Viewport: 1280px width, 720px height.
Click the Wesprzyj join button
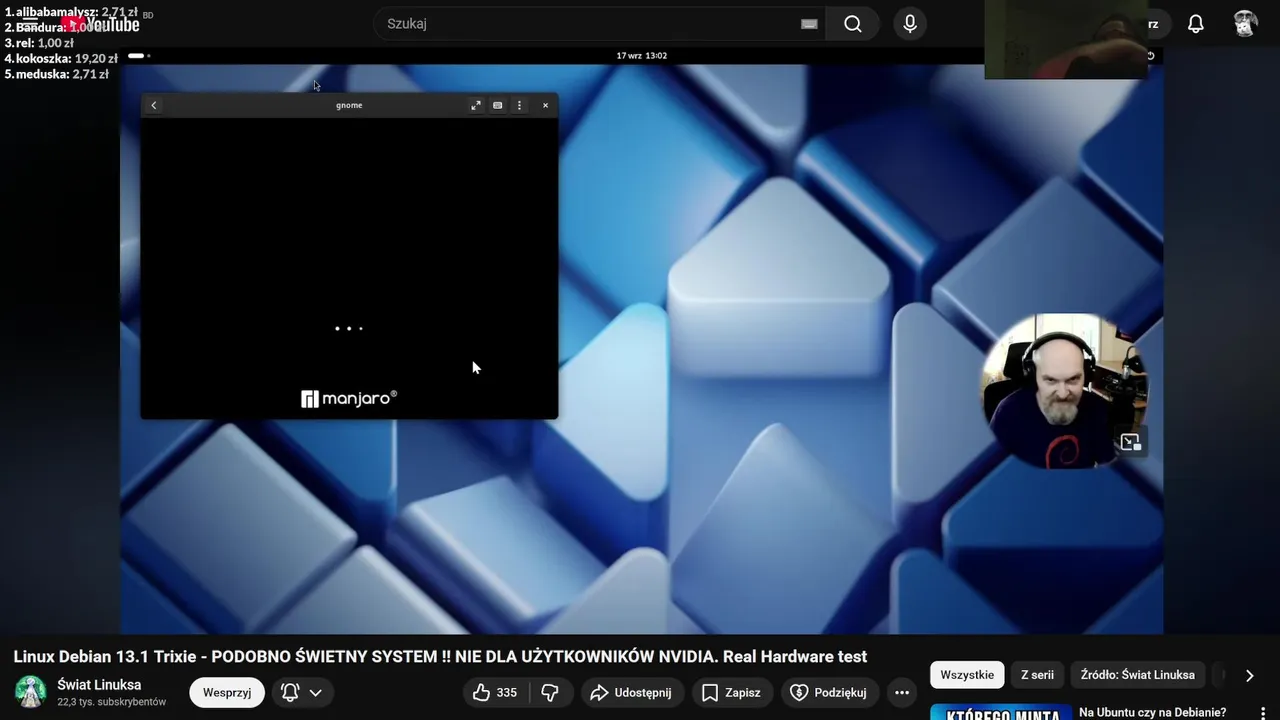227,692
